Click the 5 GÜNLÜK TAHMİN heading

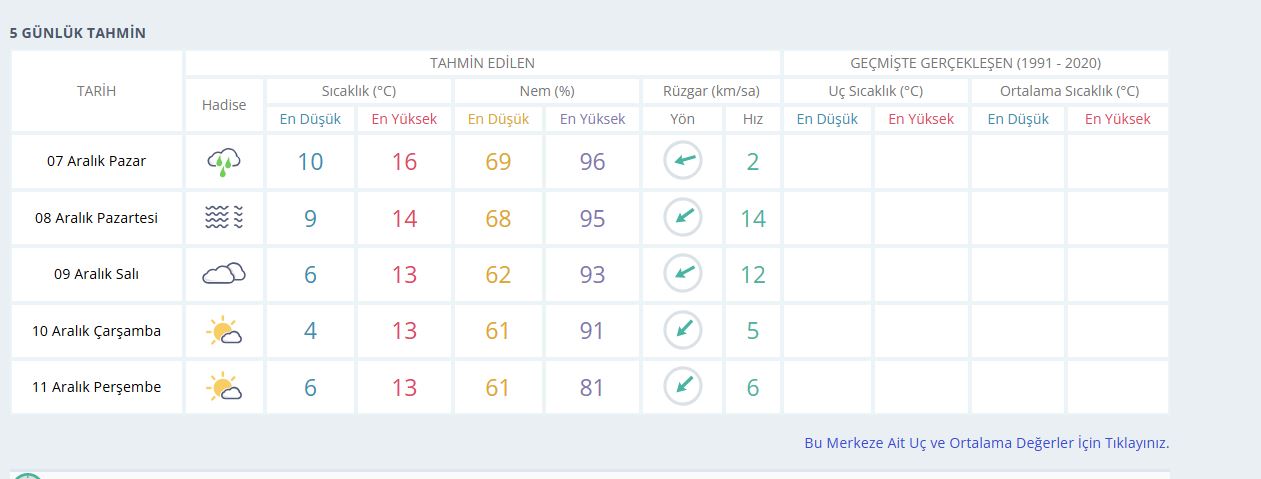78,33
